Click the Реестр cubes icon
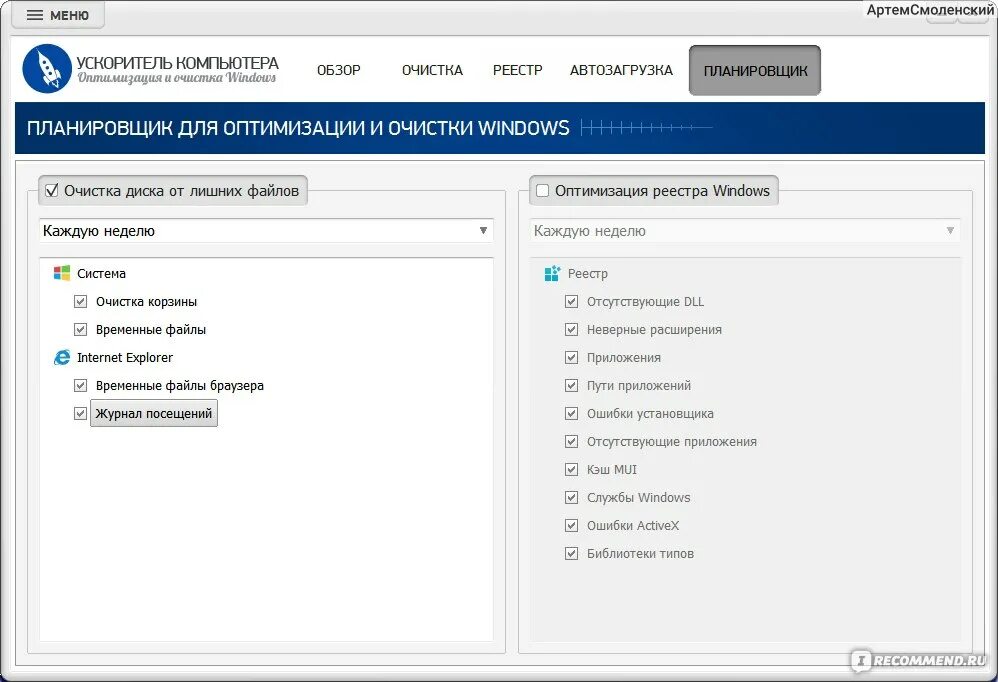This screenshot has height=682, width=998. coord(552,274)
